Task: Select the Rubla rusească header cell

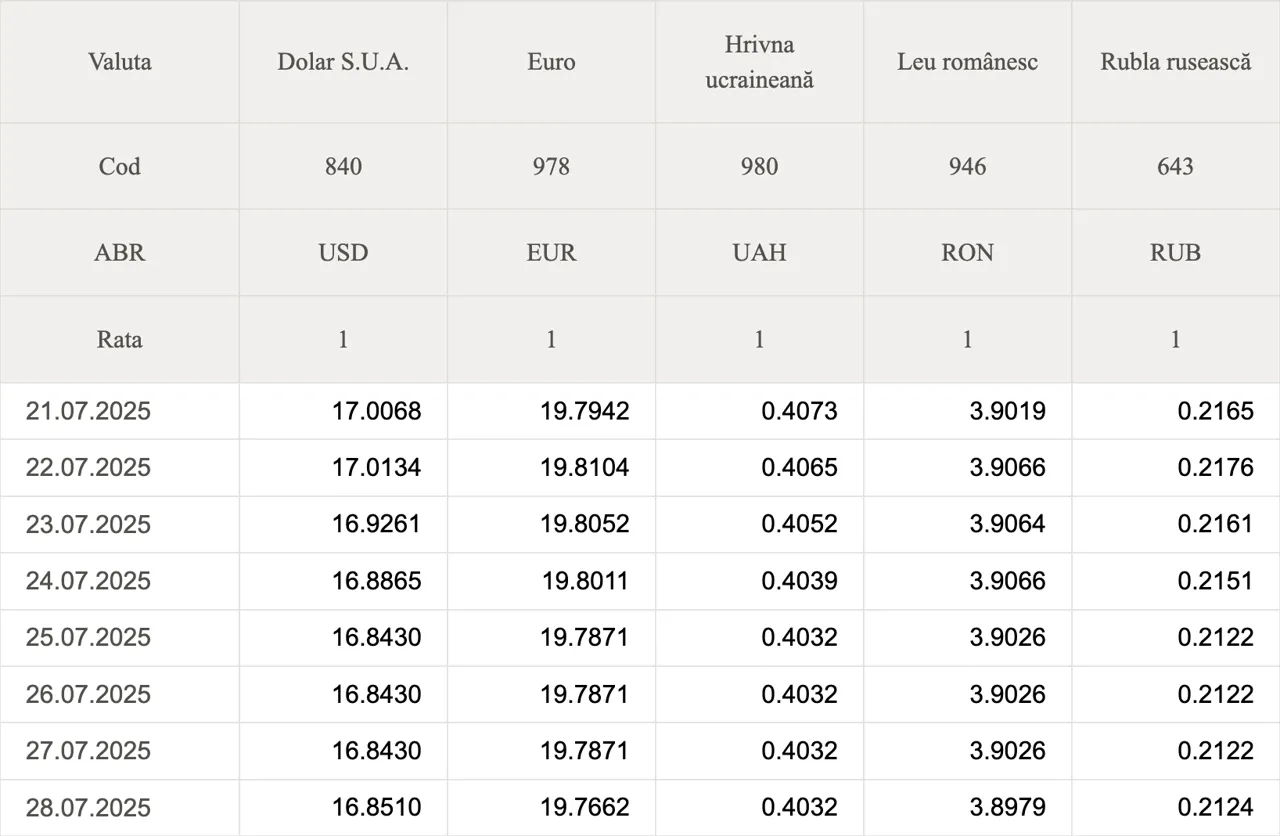Action: [x=1175, y=62]
